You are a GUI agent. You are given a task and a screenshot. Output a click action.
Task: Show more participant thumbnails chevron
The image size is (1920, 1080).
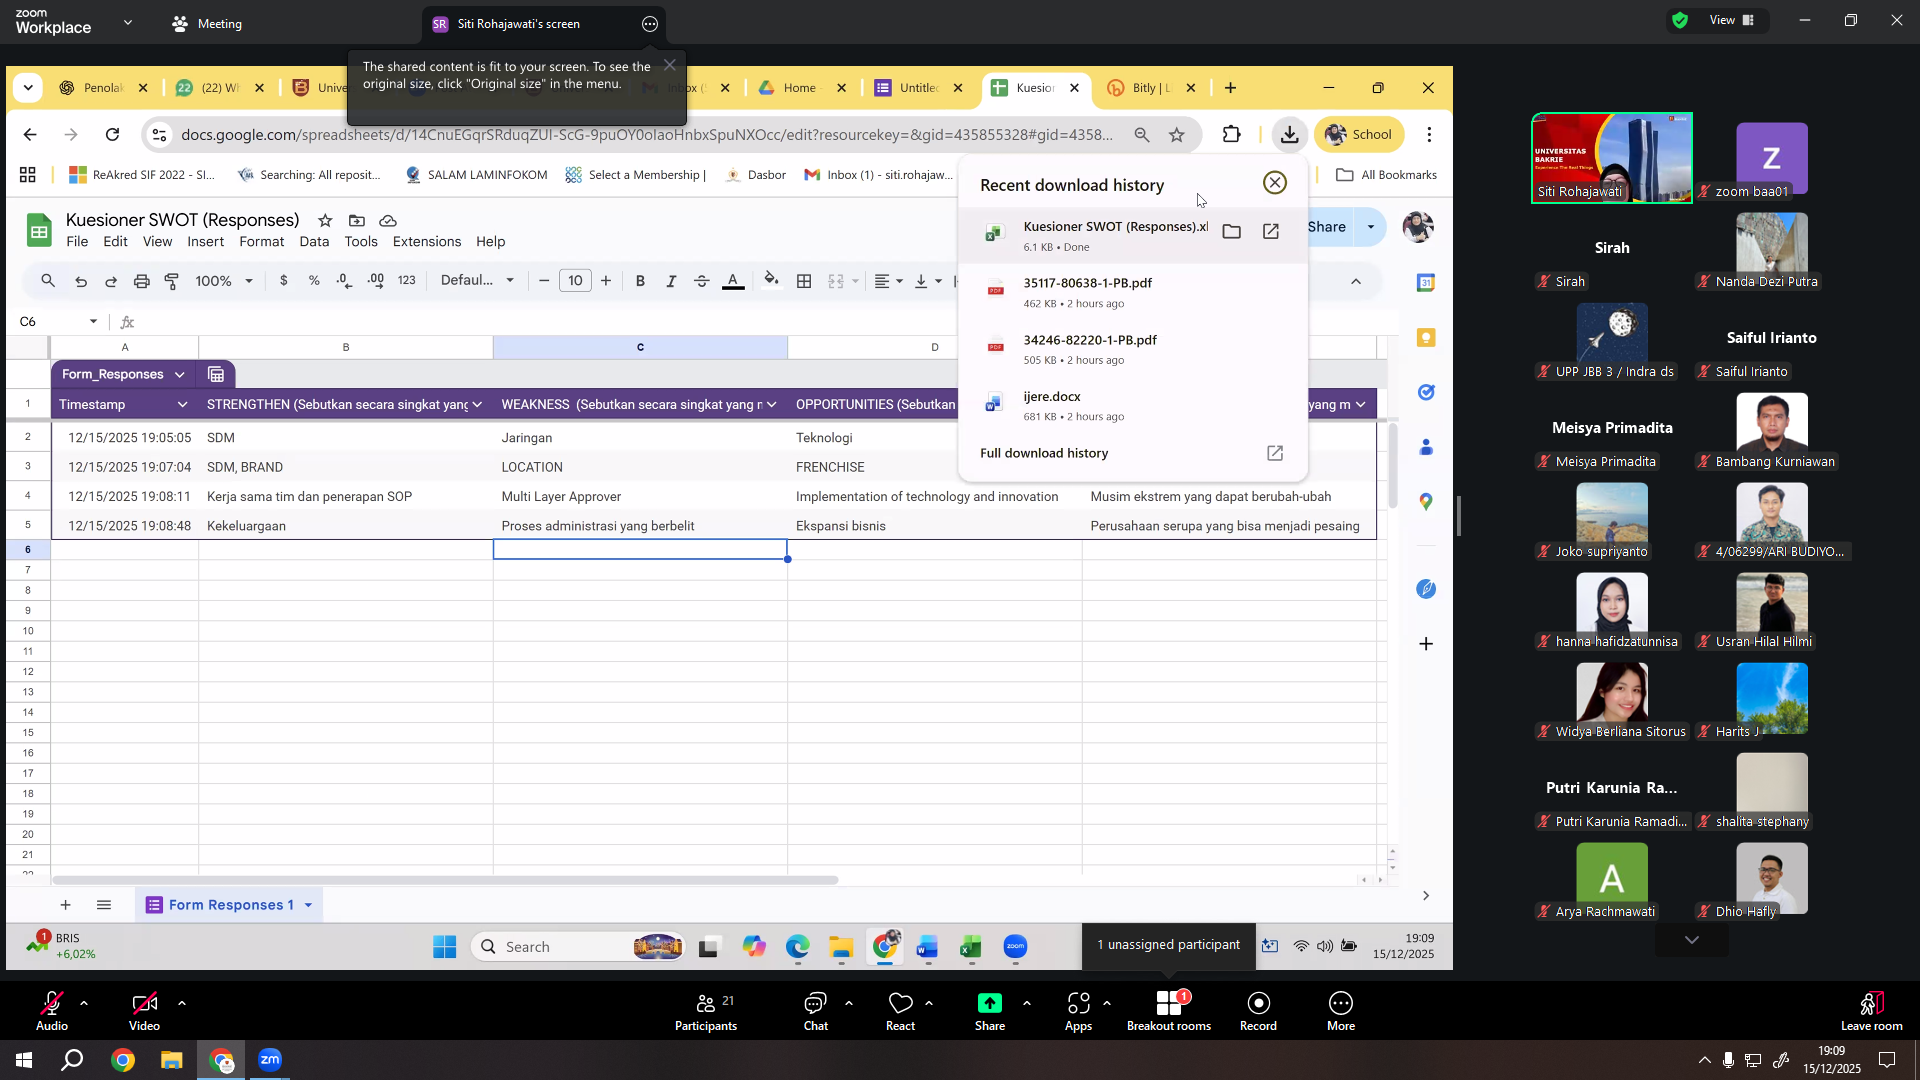(1692, 940)
